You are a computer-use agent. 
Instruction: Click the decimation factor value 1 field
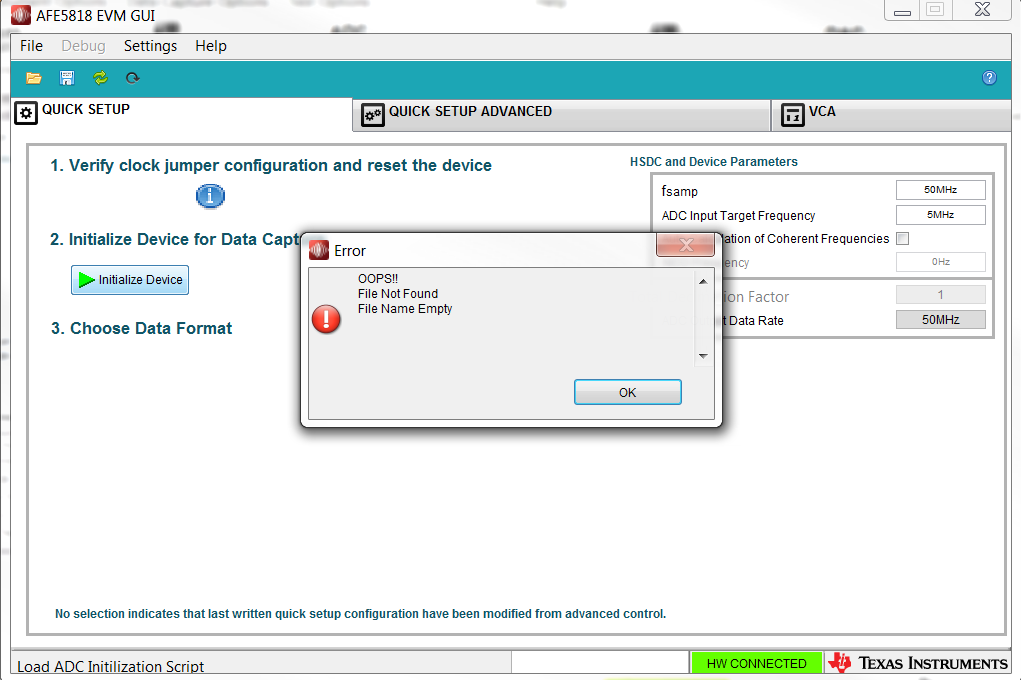point(940,294)
